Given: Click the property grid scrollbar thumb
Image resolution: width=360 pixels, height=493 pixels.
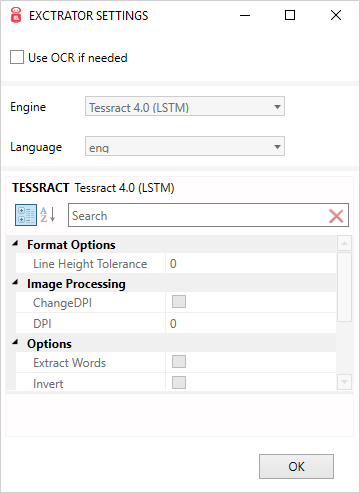Looking at the screenshot, I should coord(344,287).
